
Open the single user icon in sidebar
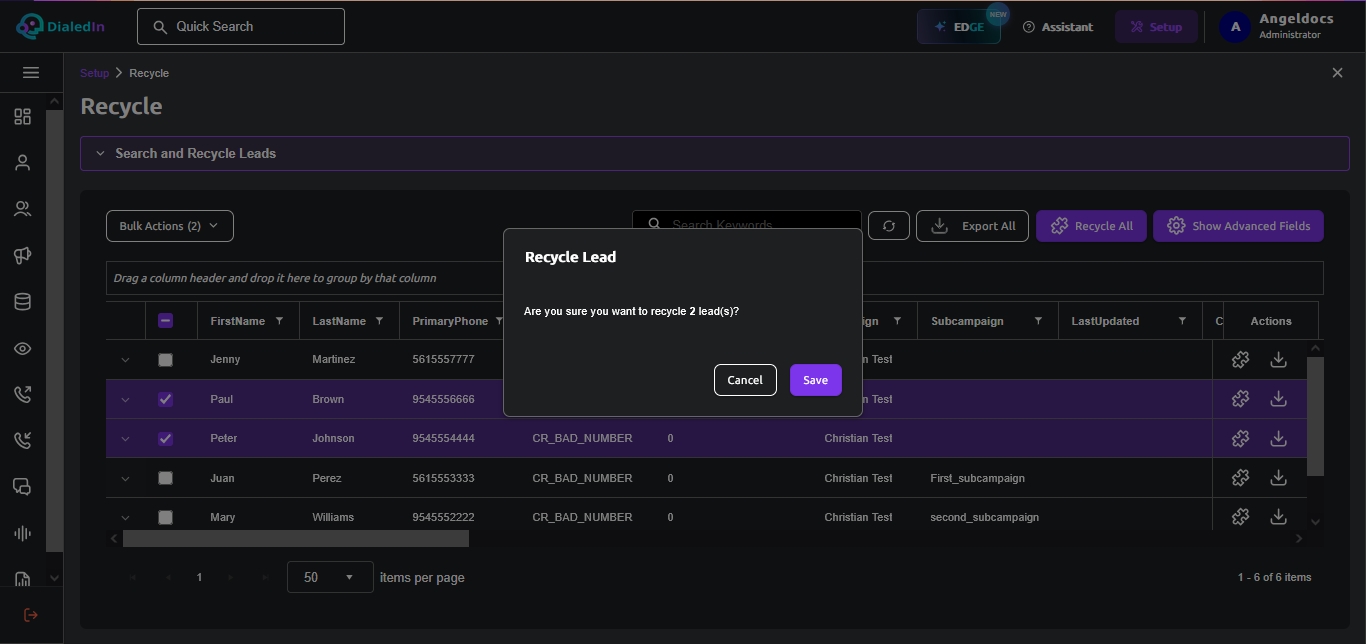click(22, 163)
